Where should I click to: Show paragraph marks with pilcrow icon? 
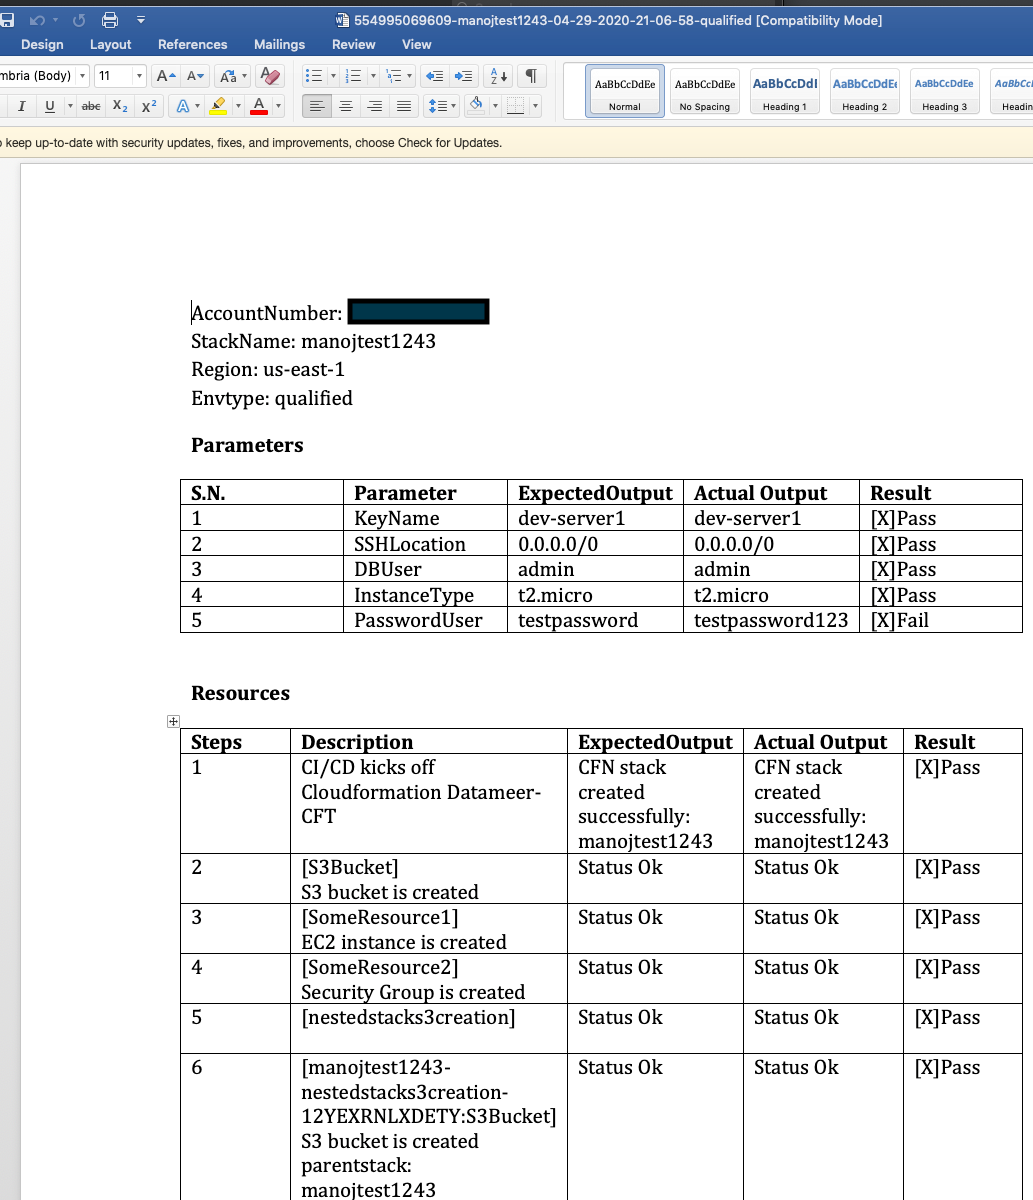531,76
